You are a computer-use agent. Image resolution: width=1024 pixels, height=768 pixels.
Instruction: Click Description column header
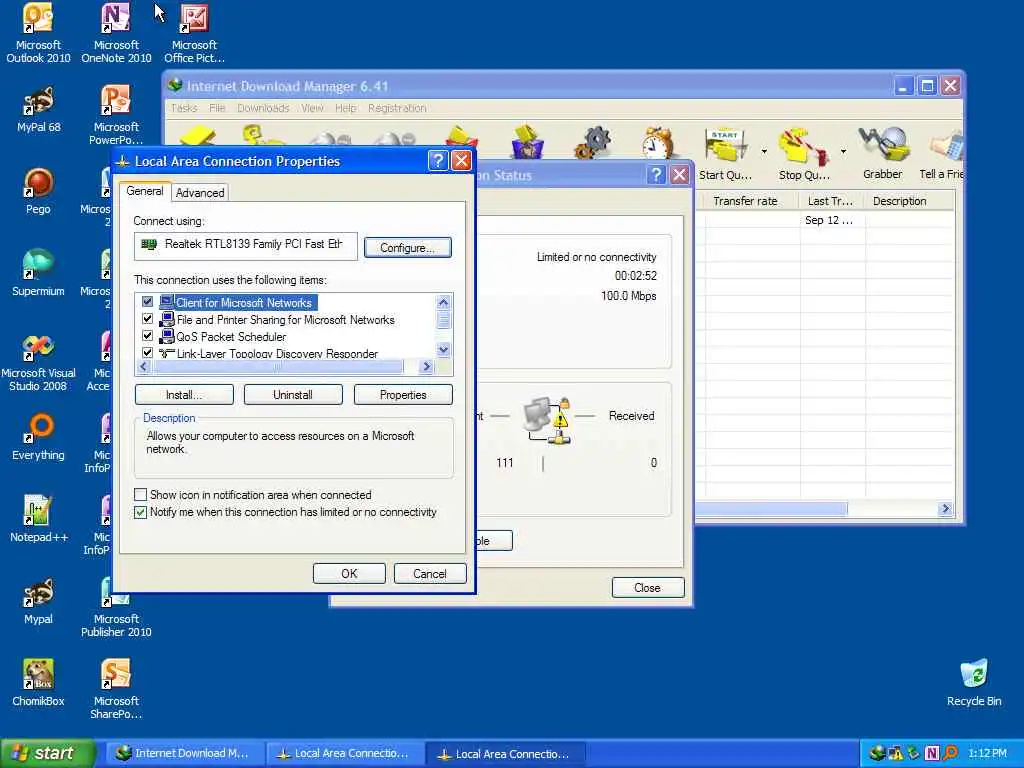click(909, 201)
